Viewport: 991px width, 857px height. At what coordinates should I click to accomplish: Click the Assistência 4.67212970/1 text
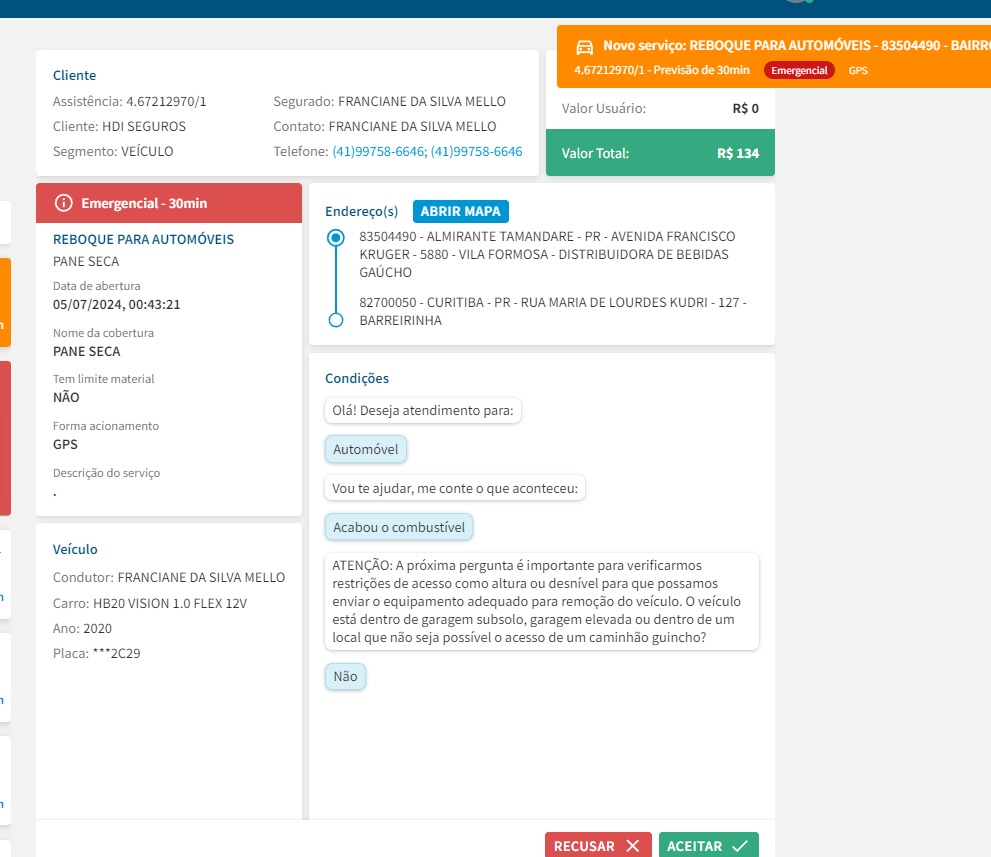[130, 102]
